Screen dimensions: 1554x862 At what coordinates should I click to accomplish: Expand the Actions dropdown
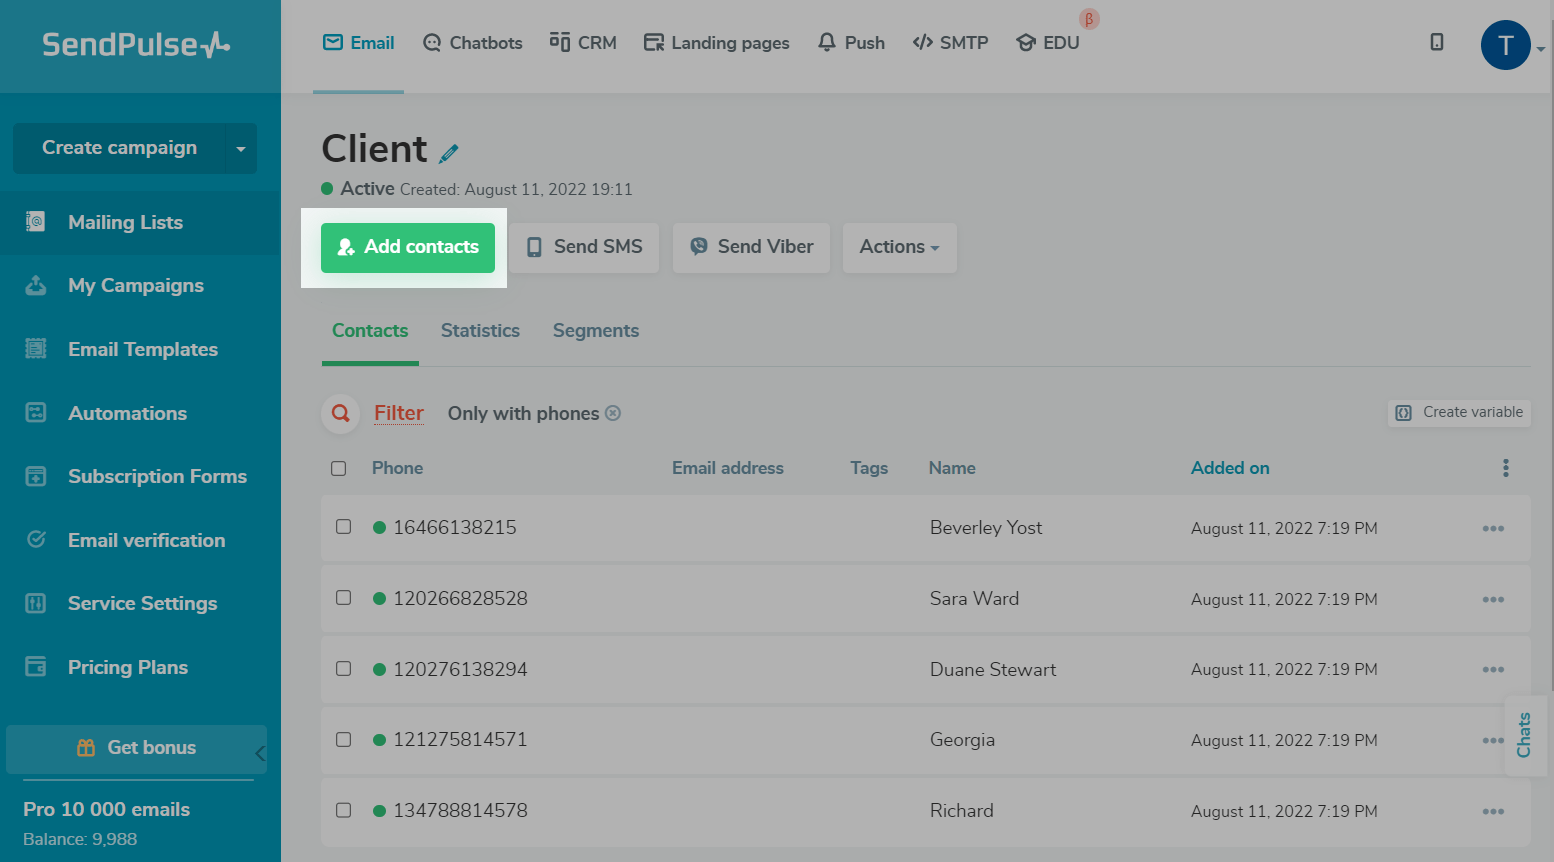899,247
